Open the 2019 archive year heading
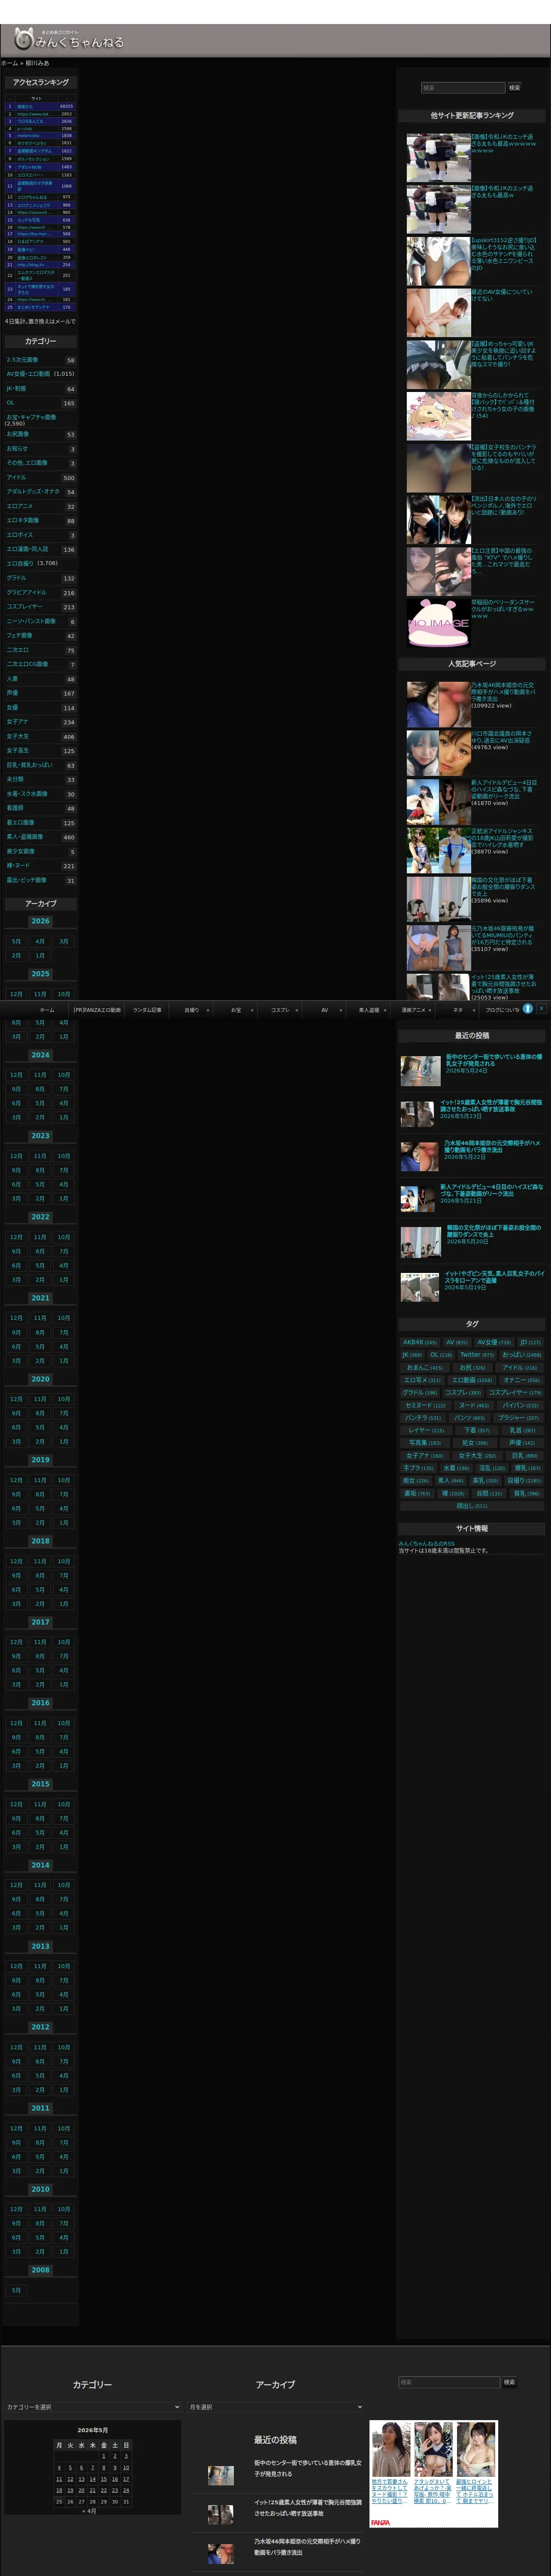 40,1460
